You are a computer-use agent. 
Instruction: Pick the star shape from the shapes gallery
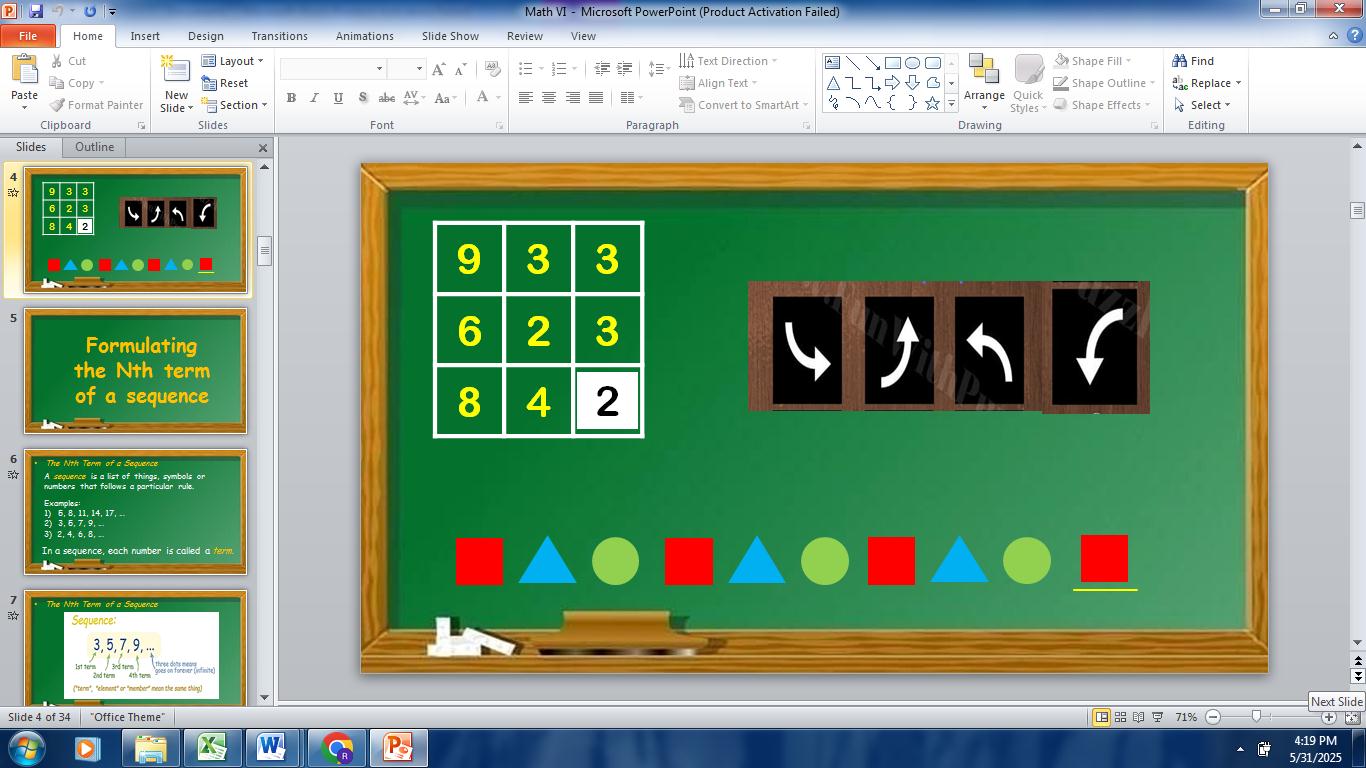[932, 103]
